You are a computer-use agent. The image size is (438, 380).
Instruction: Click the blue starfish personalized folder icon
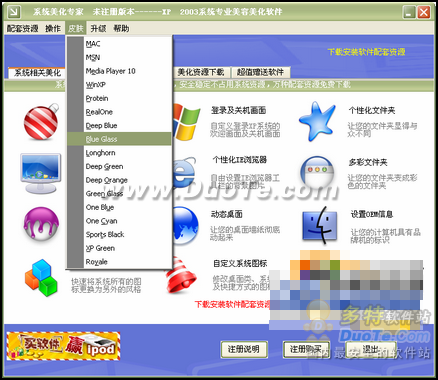tap(317, 122)
